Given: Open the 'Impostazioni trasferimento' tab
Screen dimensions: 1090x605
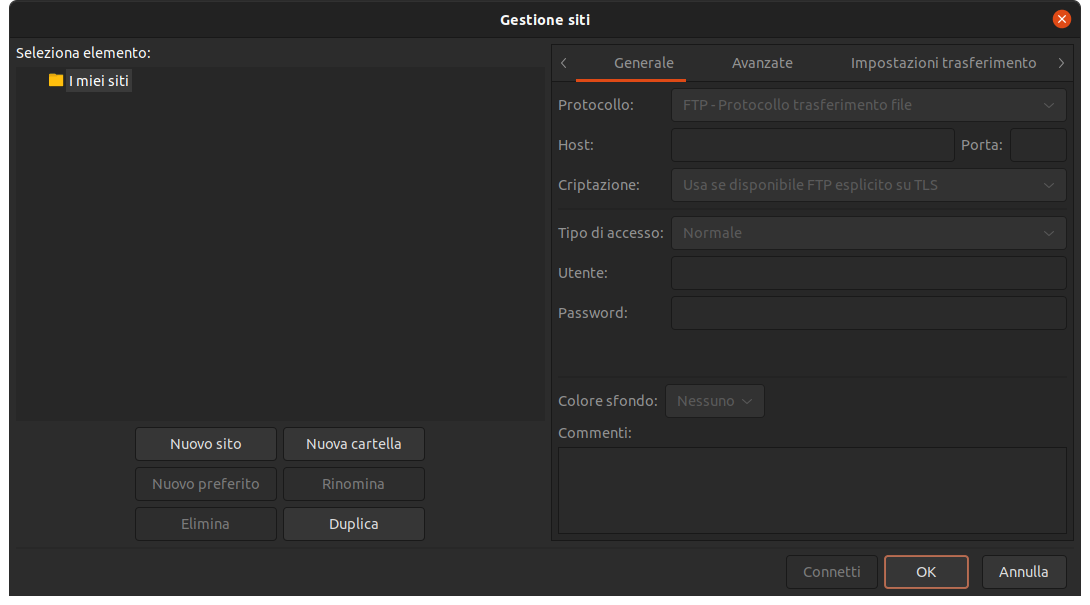Looking at the screenshot, I should (x=943, y=62).
